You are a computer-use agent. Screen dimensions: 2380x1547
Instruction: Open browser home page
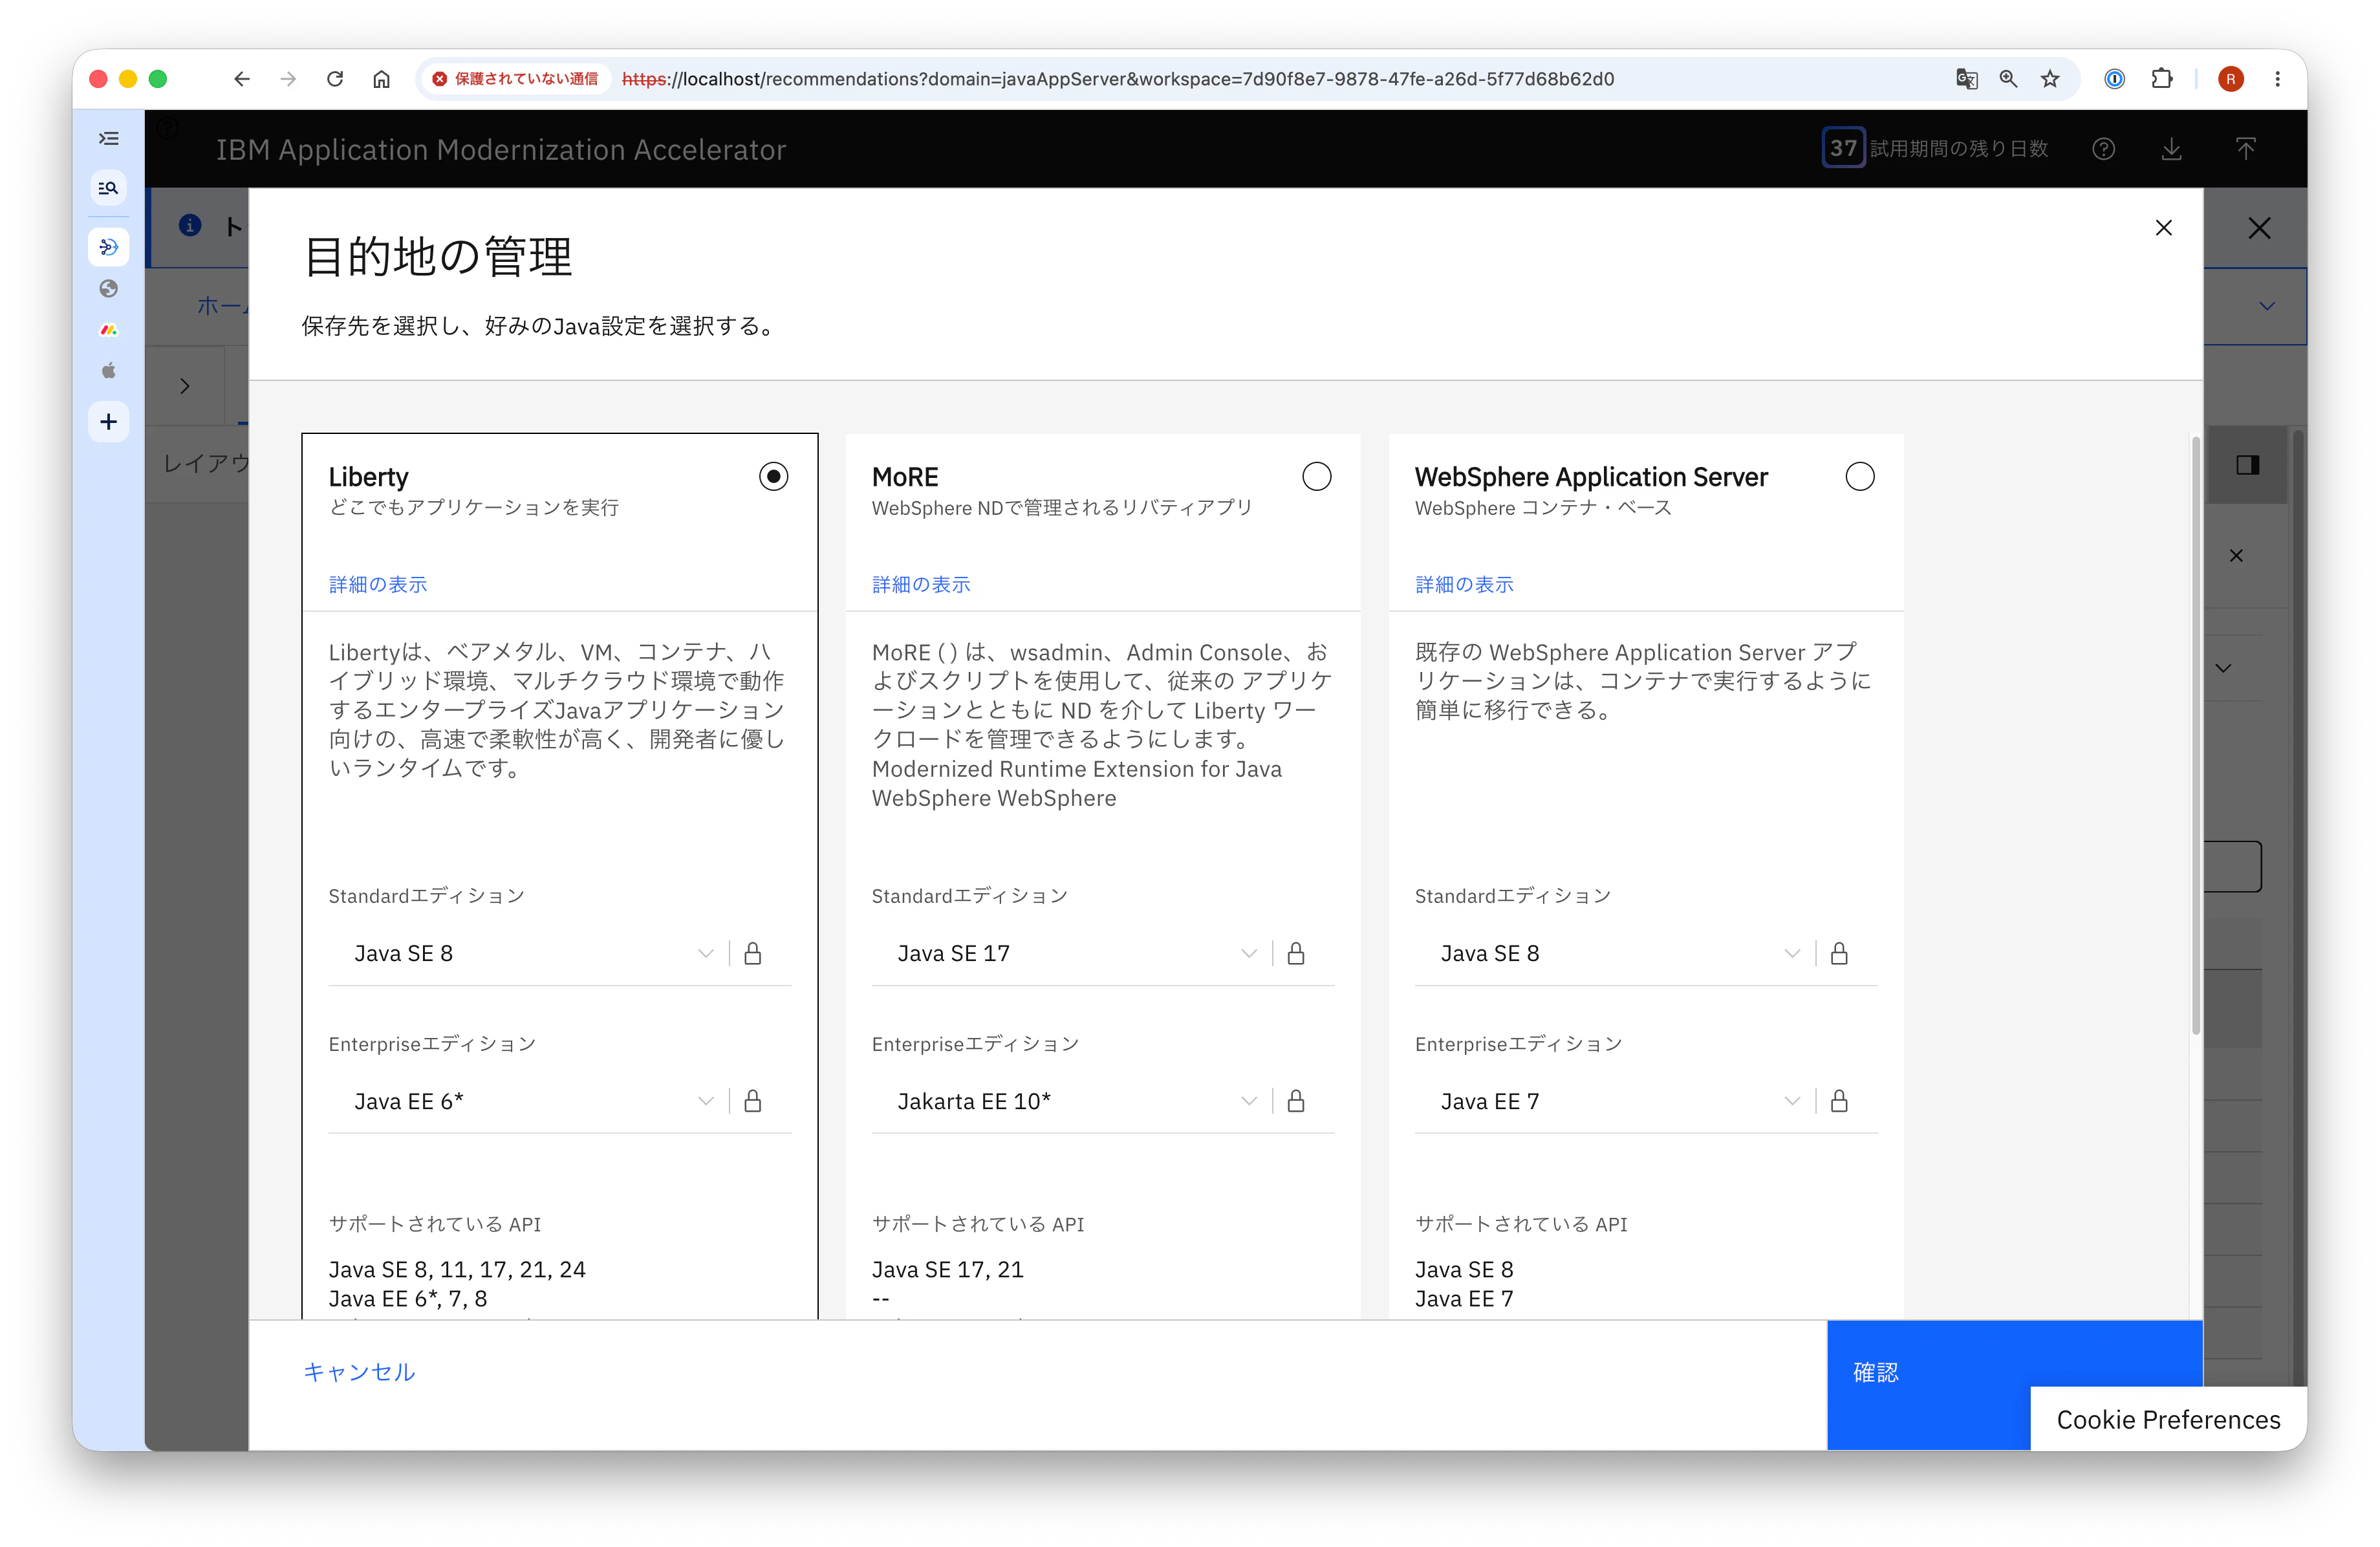pos(381,79)
